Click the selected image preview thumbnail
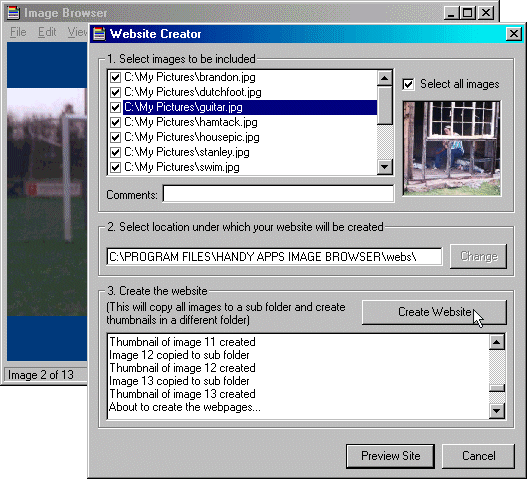Screen dimensions: 527x479 point(452,148)
